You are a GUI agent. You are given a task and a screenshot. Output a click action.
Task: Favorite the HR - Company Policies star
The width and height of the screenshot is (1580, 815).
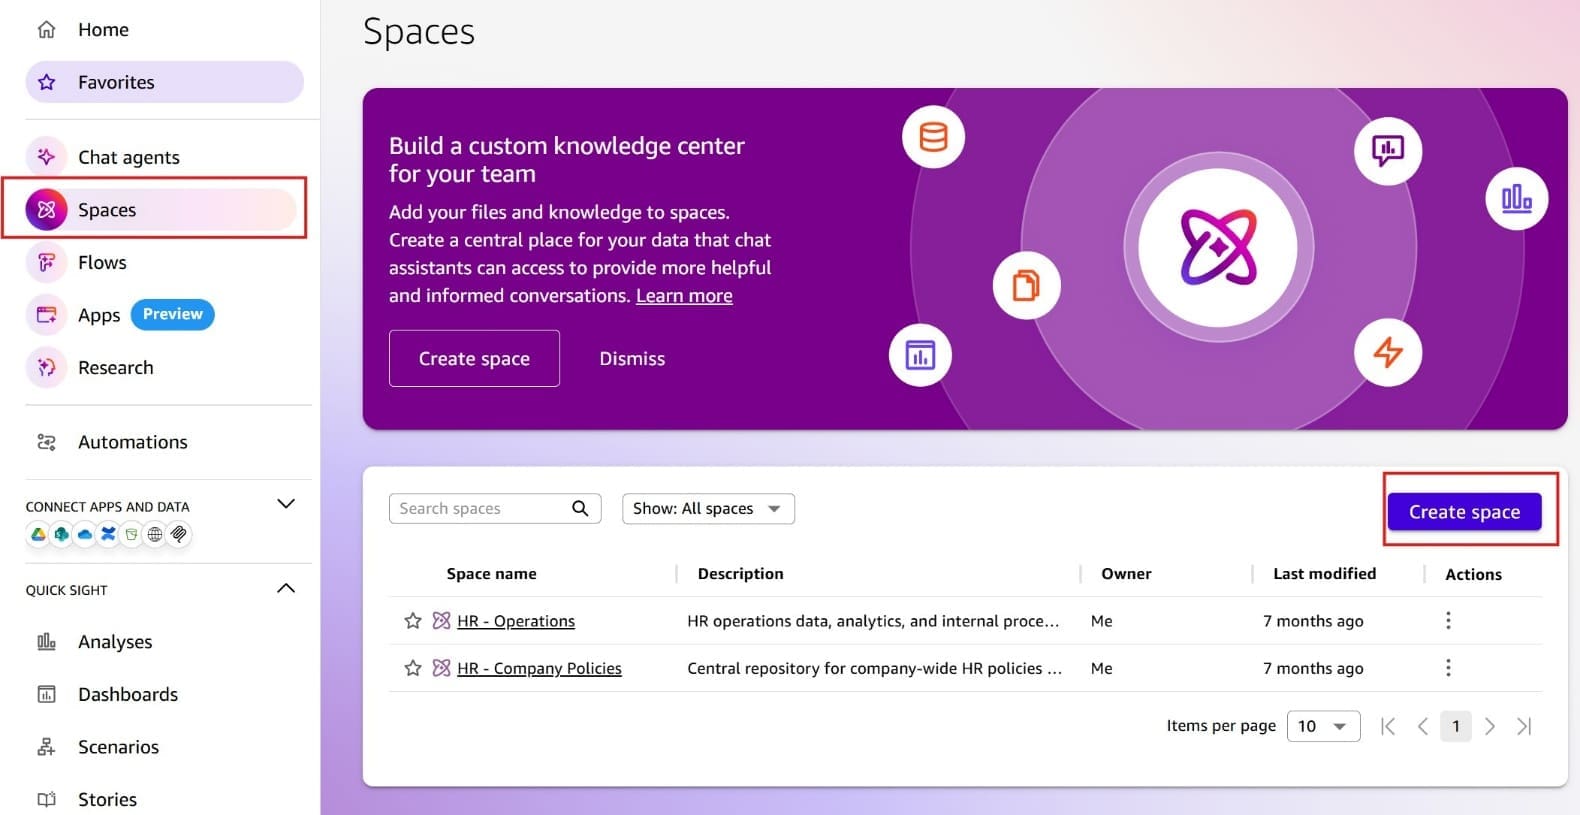click(412, 667)
